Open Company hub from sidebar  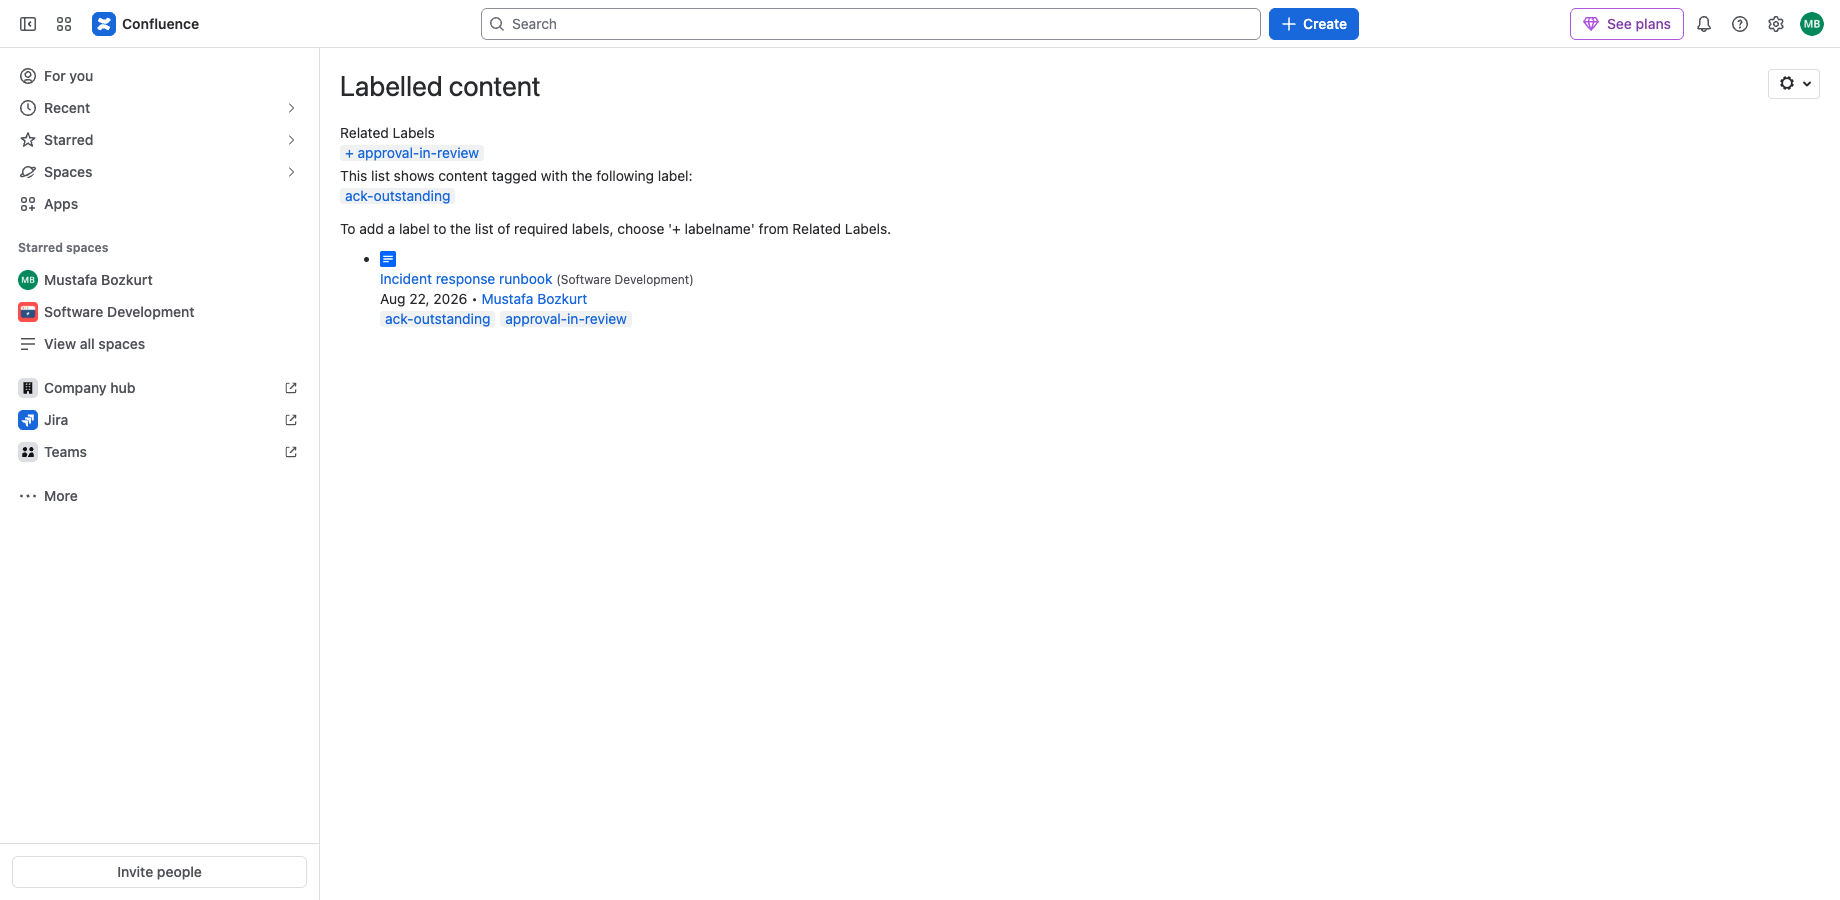click(x=159, y=388)
